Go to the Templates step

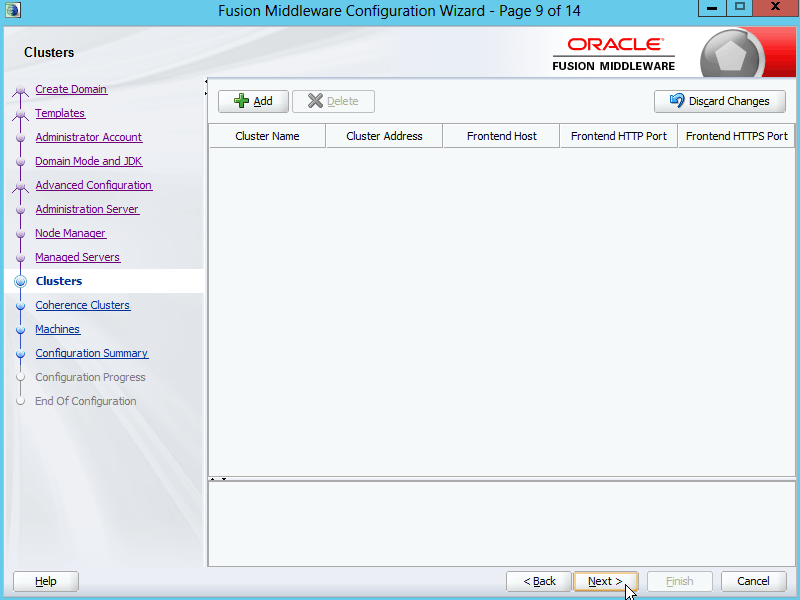[x=60, y=113]
